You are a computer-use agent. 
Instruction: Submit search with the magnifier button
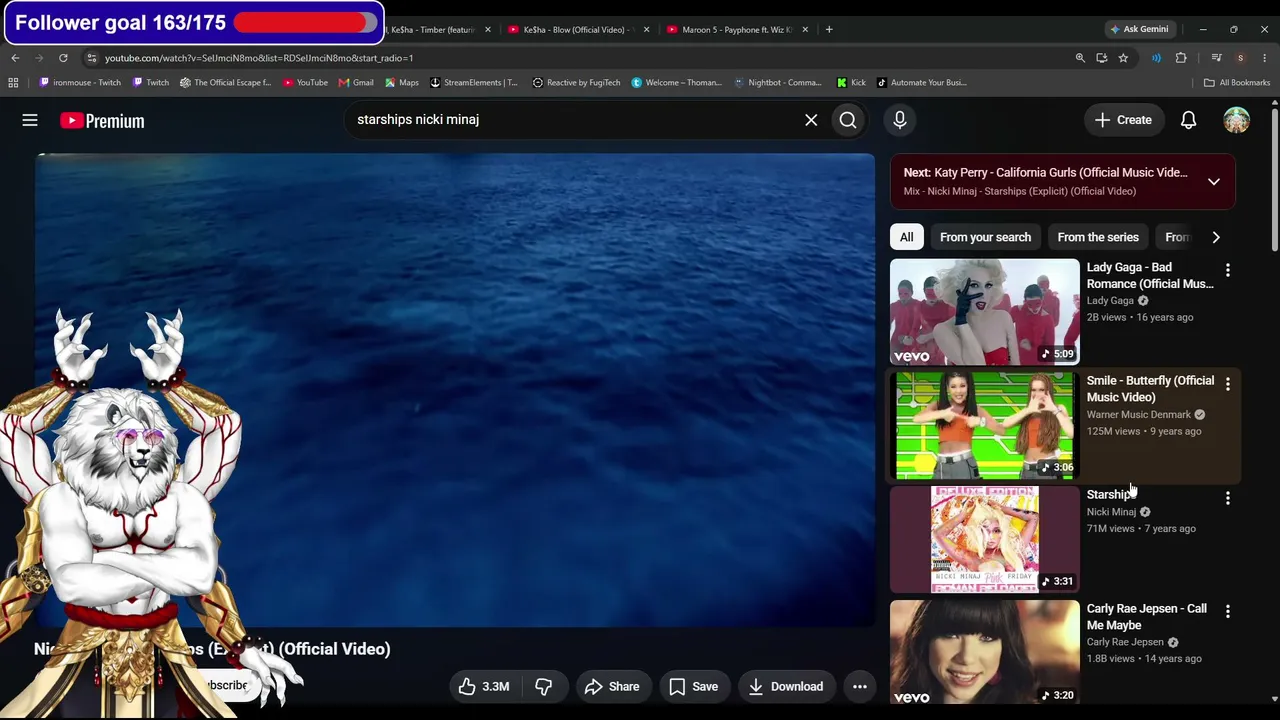click(848, 120)
